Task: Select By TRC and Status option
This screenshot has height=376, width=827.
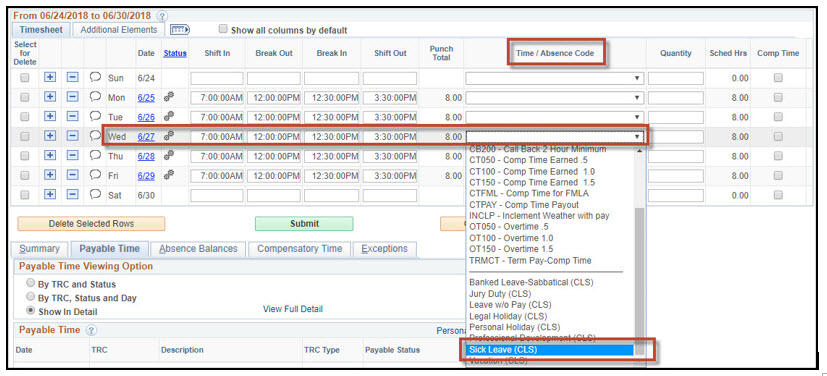Action: 31,283
